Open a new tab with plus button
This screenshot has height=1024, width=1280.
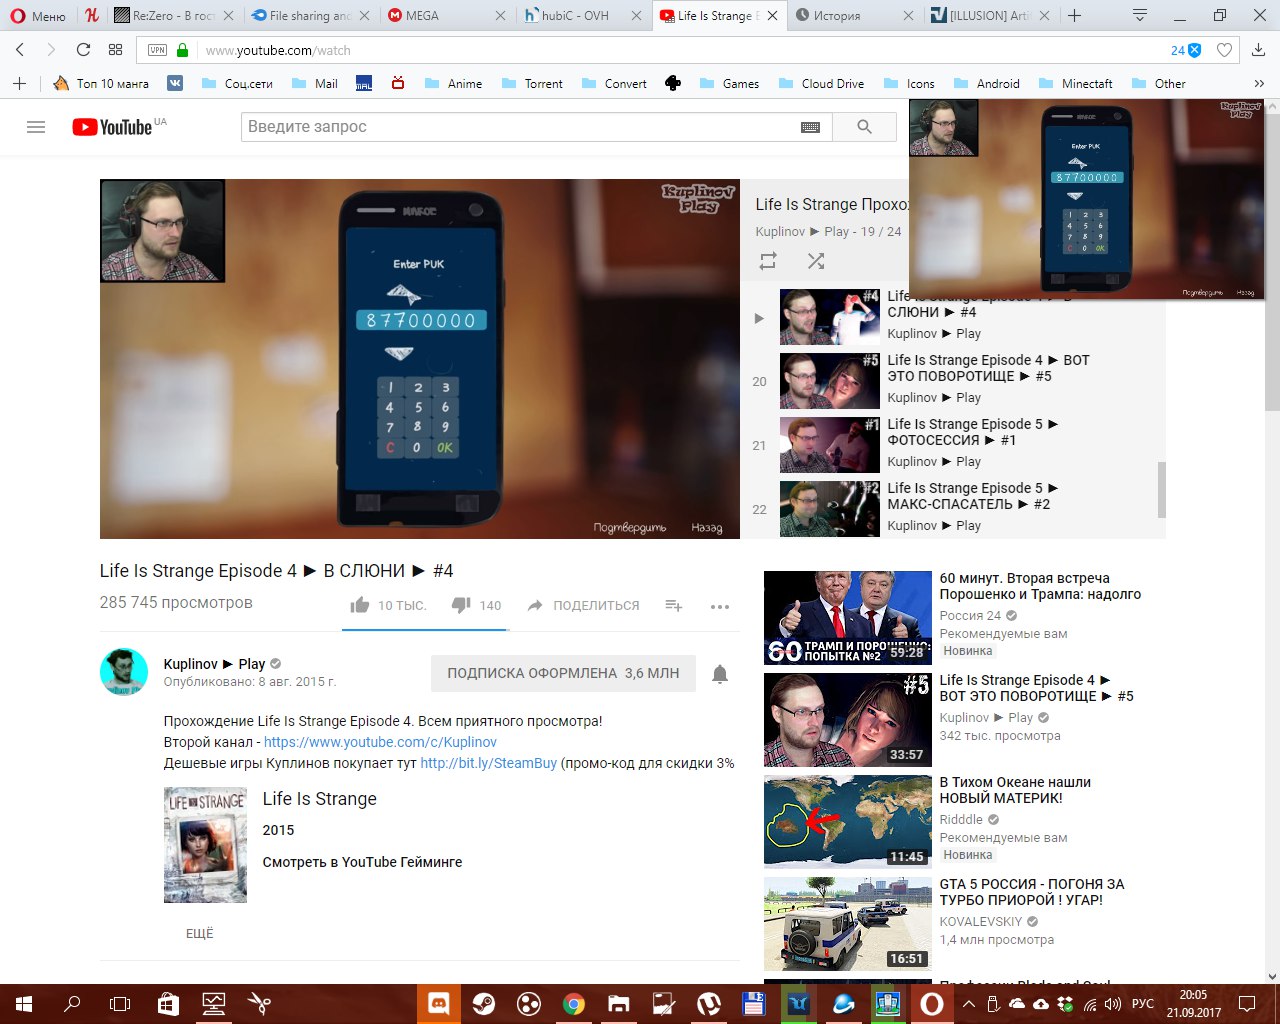tap(1075, 15)
